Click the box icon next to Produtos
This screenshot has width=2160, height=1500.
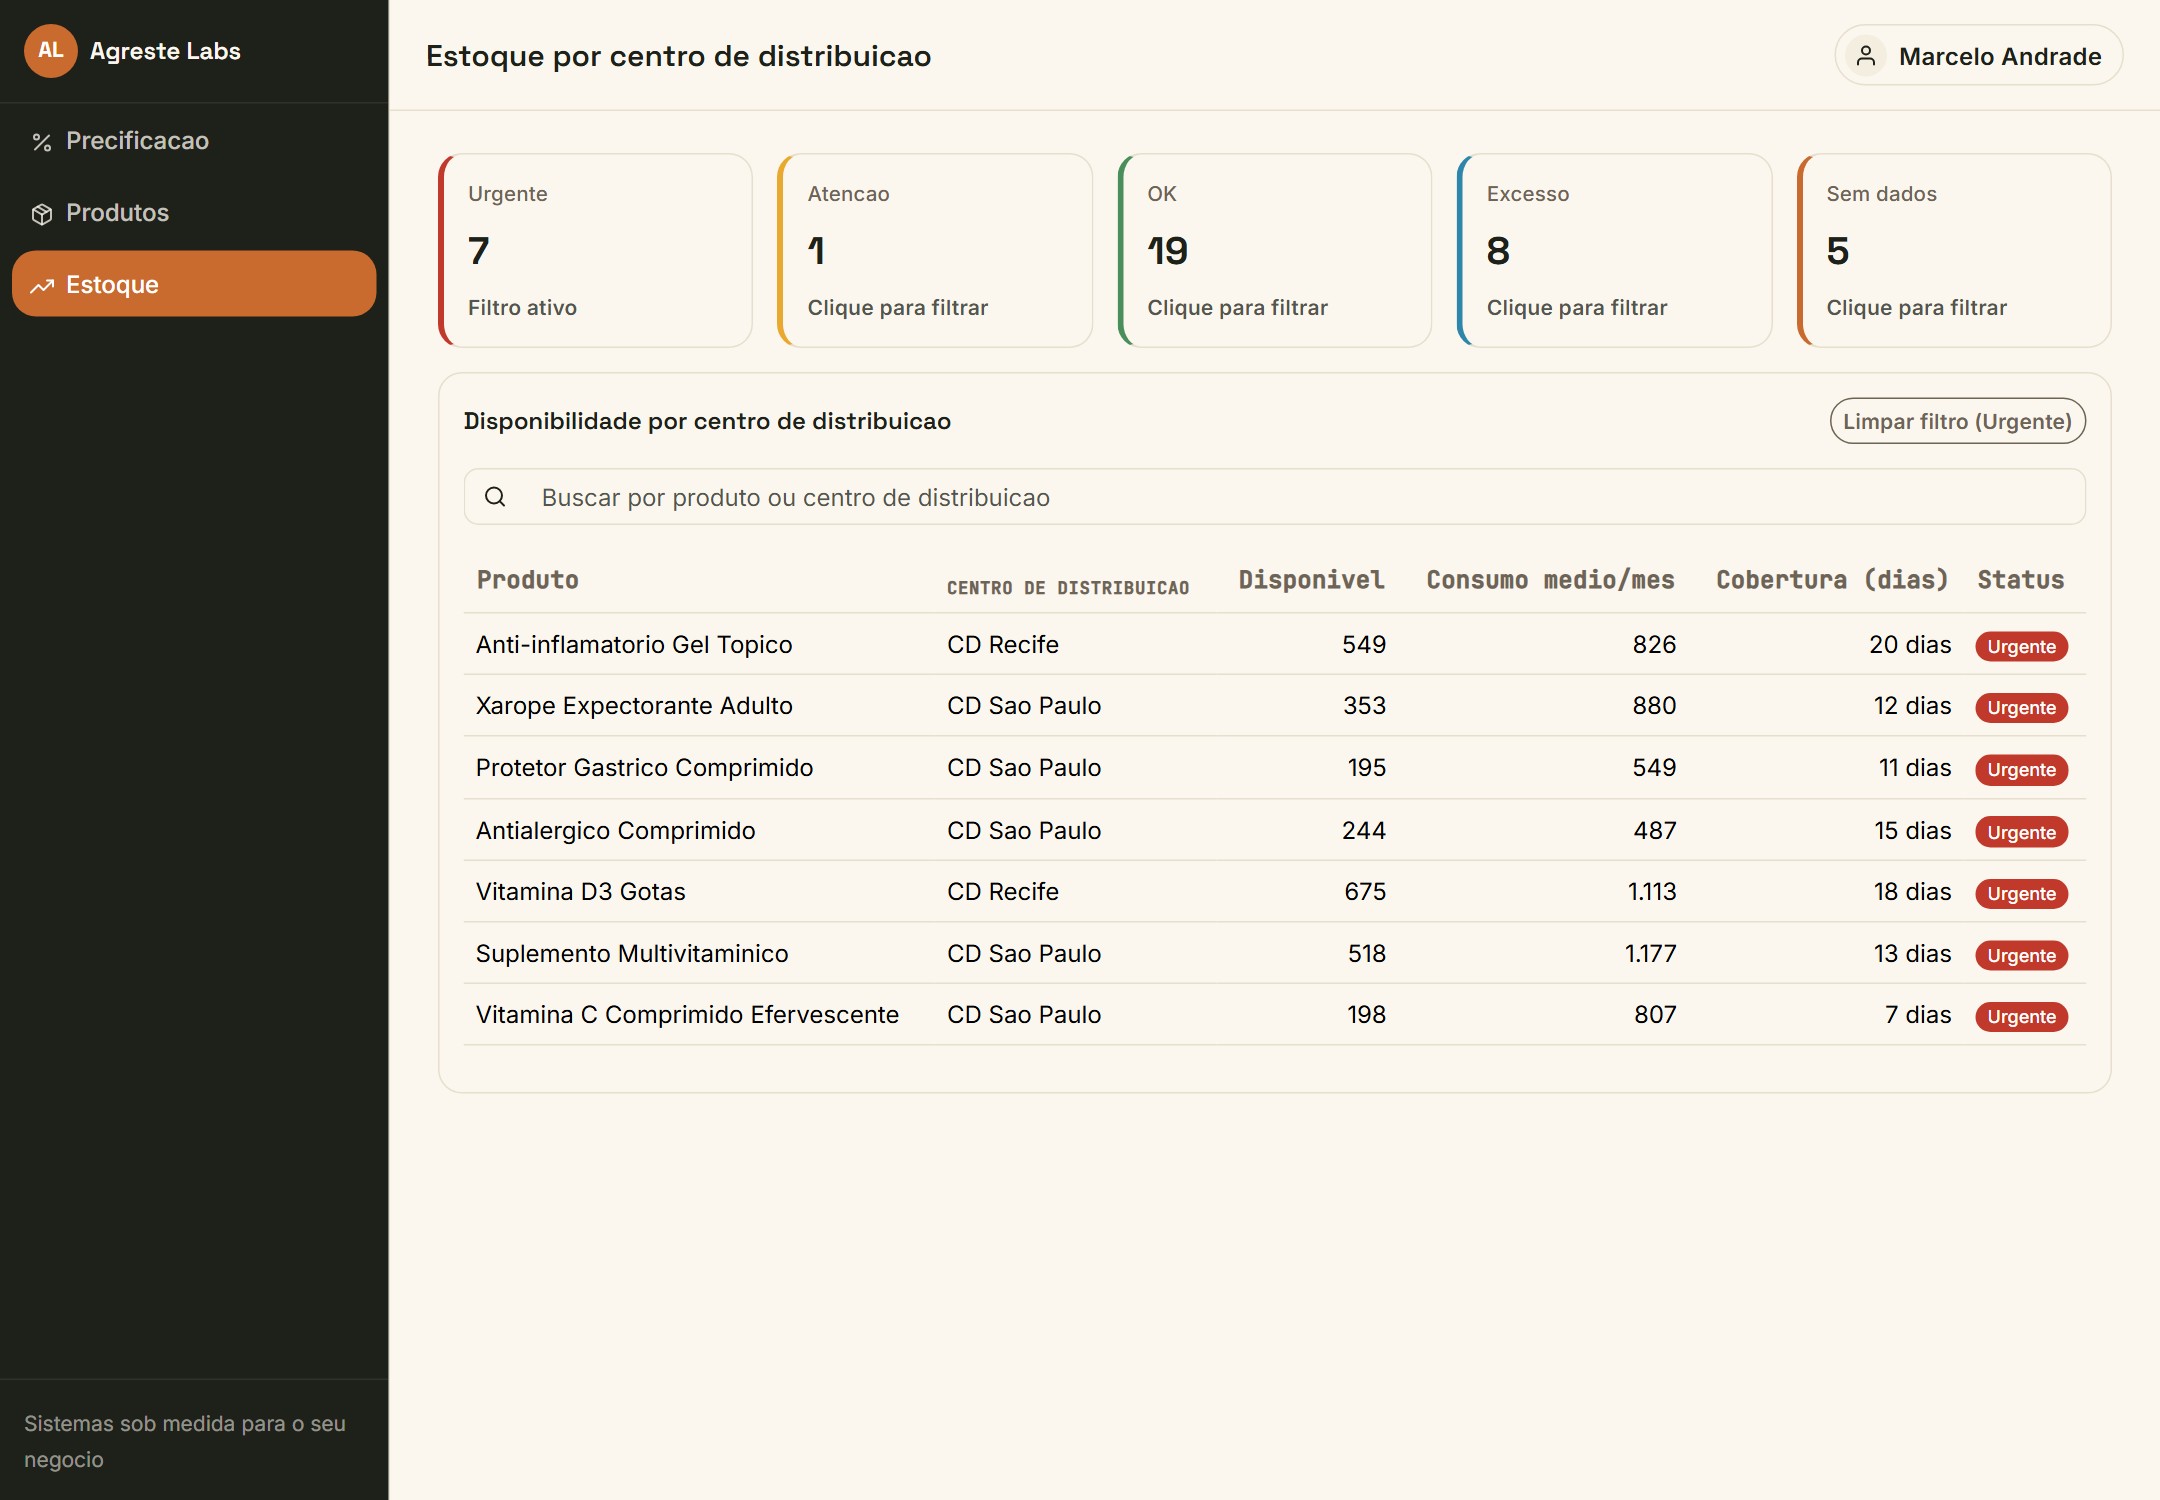pyautogui.click(x=41, y=214)
